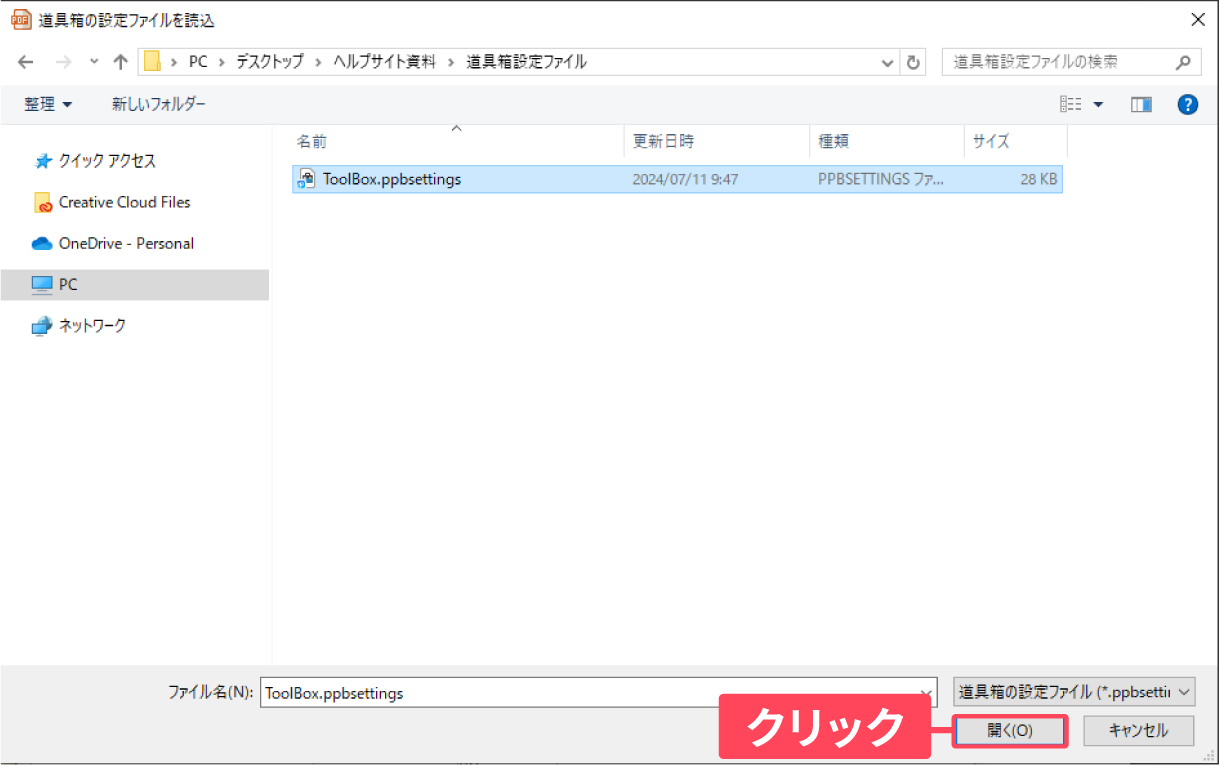The width and height of the screenshot is (1219, 765).
Task: Sort by the サイズ column header
Action: coord(1016,142)
